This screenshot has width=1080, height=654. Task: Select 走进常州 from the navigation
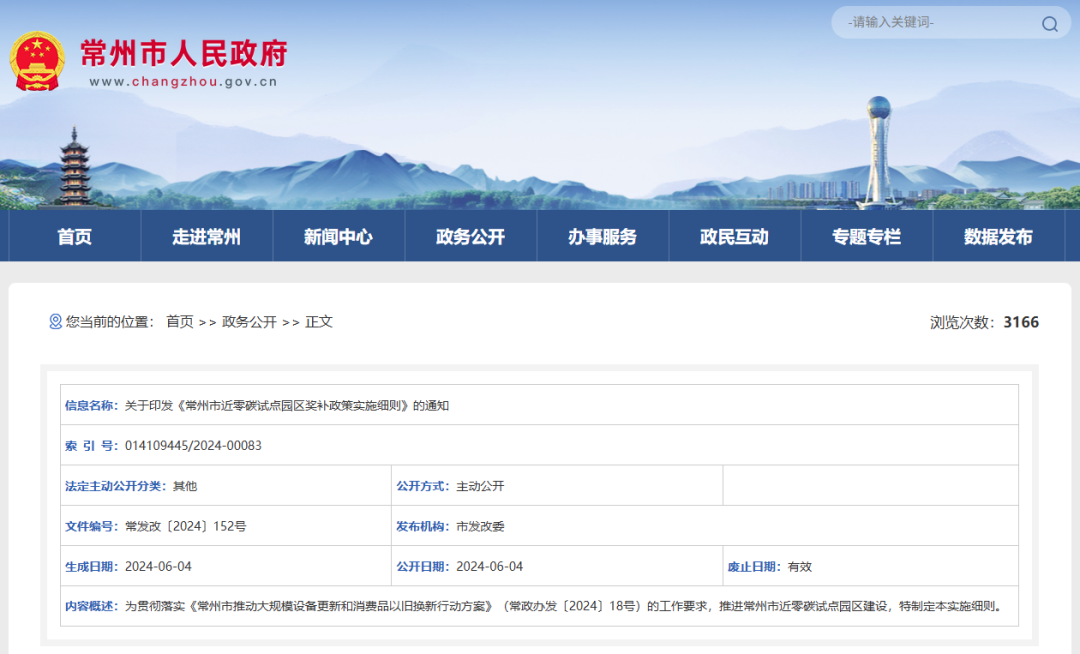pos(206,235)
